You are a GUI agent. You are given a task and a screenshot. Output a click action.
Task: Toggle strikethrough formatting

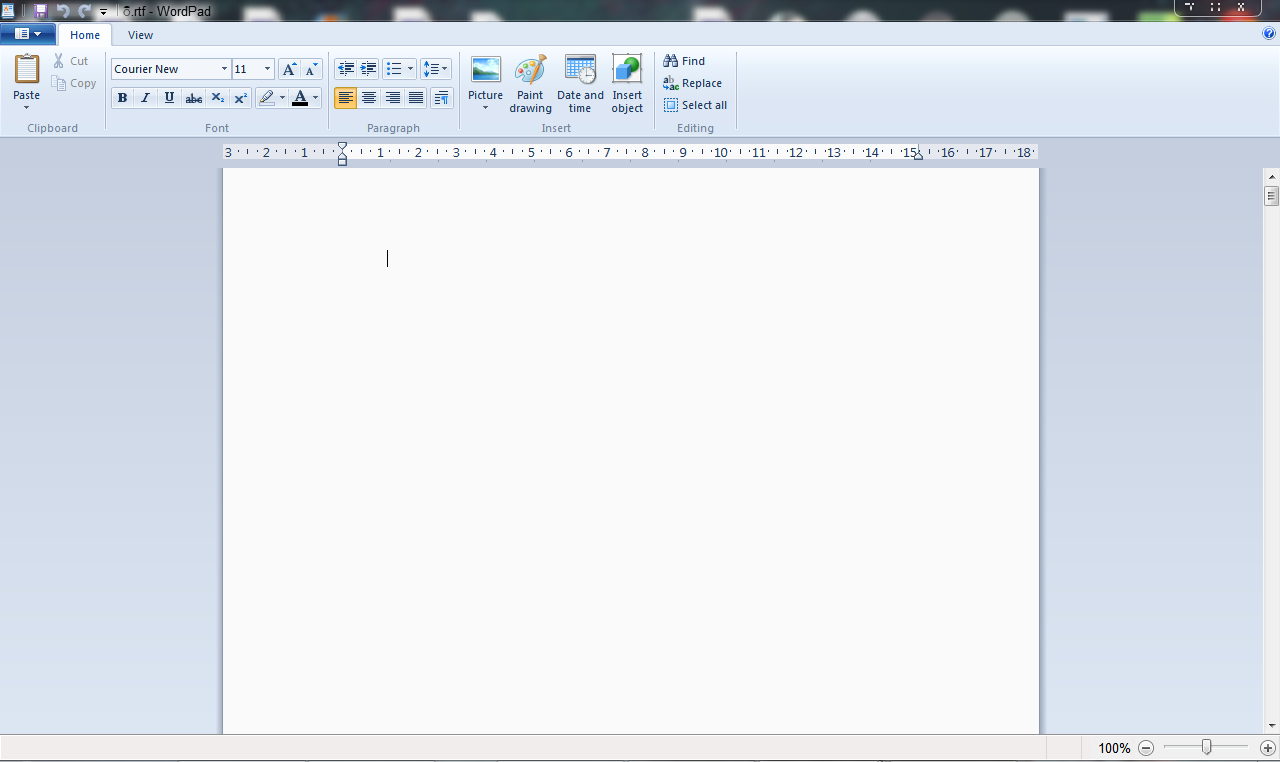click(x=194, y=98)
